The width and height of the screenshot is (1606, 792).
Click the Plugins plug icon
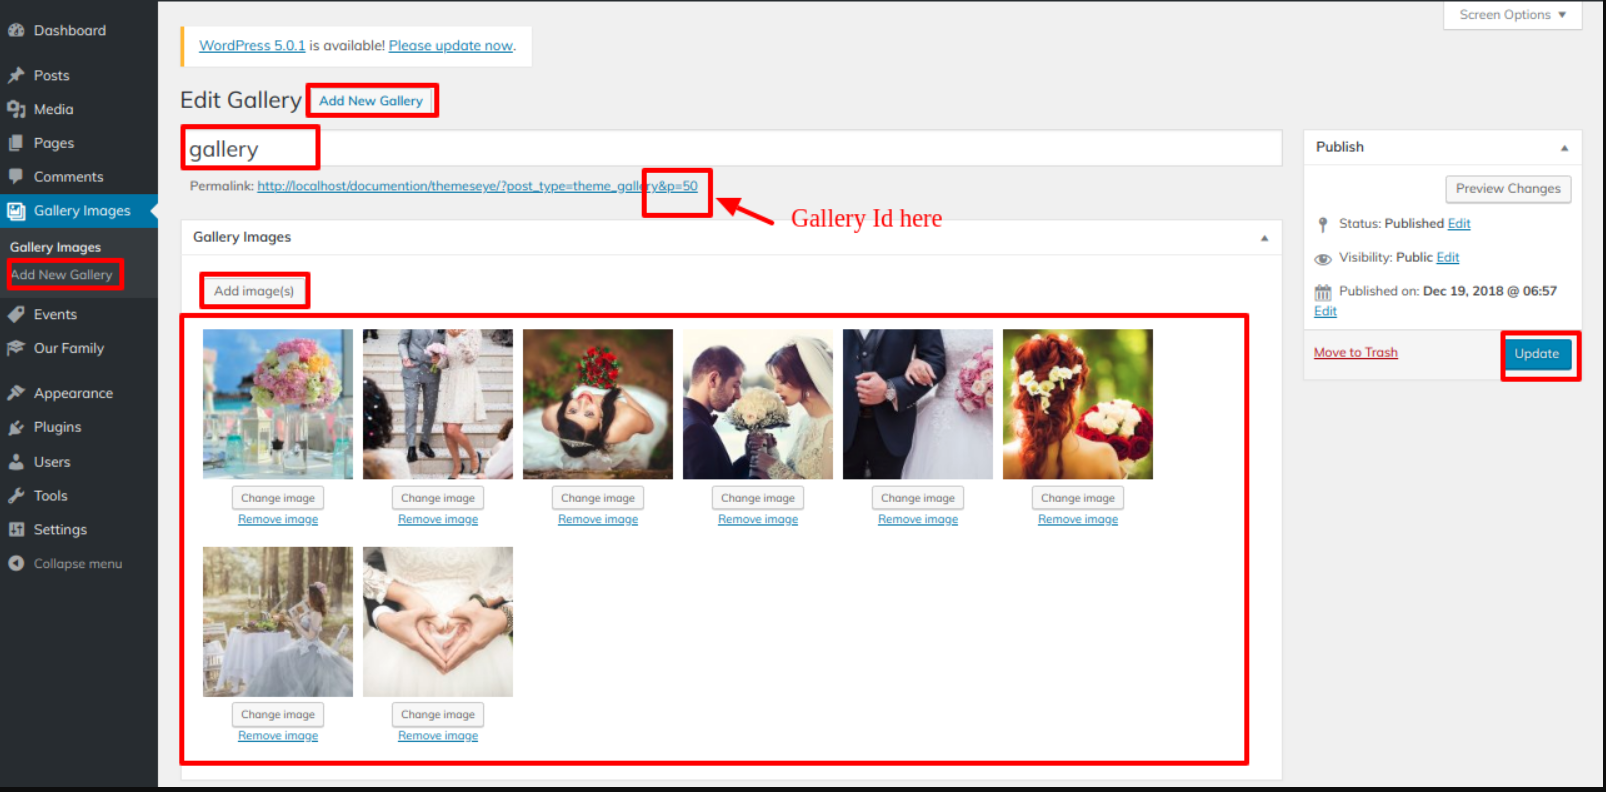point(16,428)
